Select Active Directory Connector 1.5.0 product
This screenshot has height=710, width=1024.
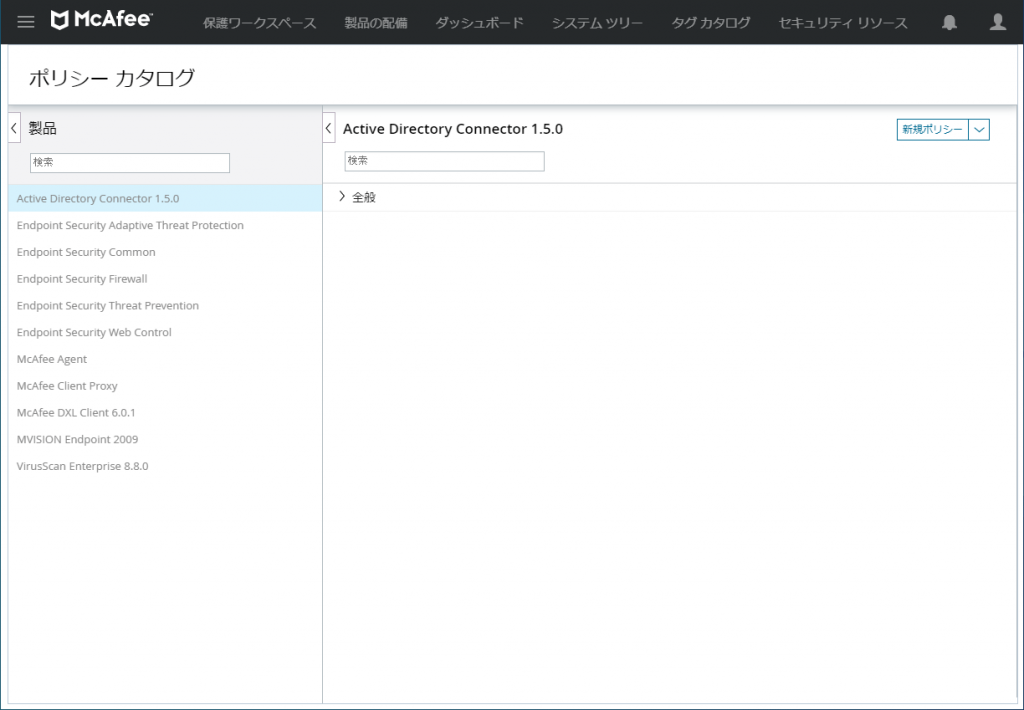pos(165,198)
